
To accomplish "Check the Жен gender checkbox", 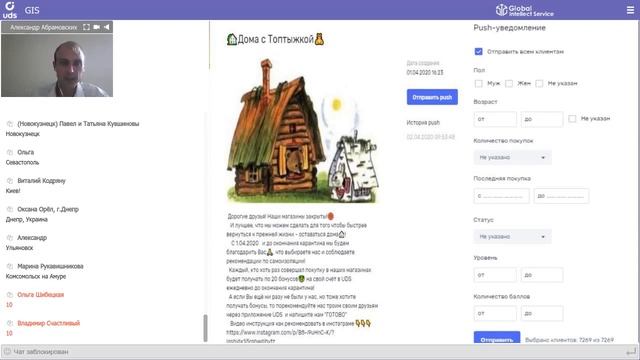I will (509, 83).
